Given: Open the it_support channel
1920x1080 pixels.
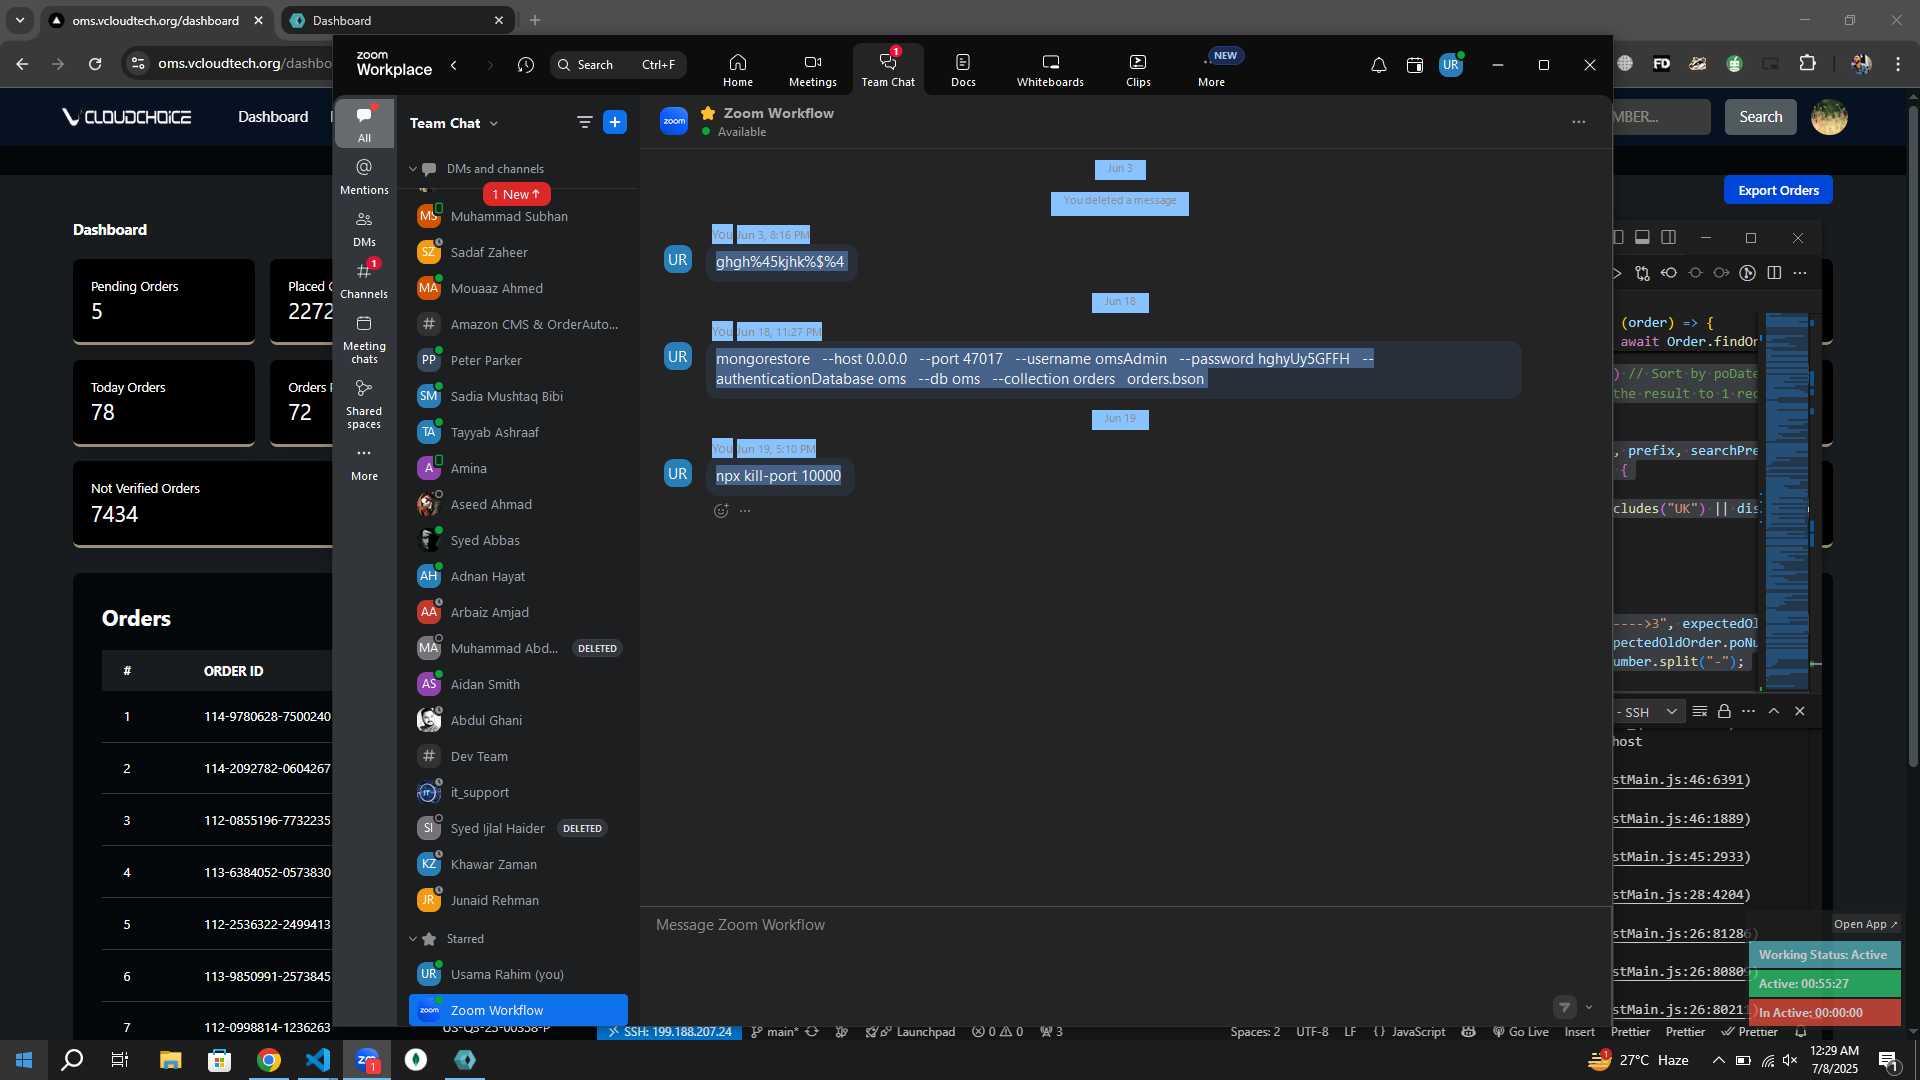Looking at the screenshot, I should [x=518, y=792].
